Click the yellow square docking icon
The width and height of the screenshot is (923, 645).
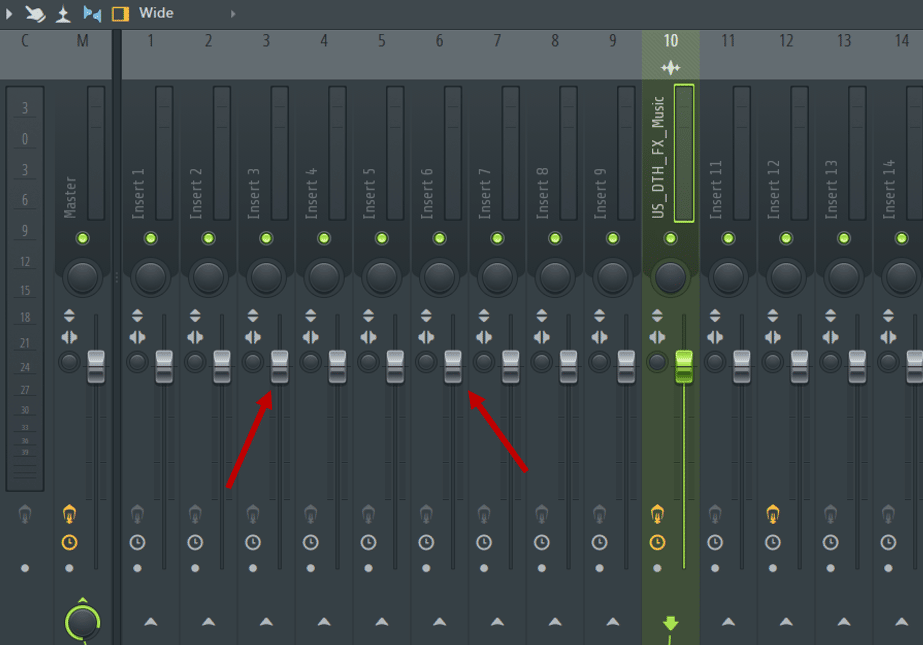(x=119, y=14)
